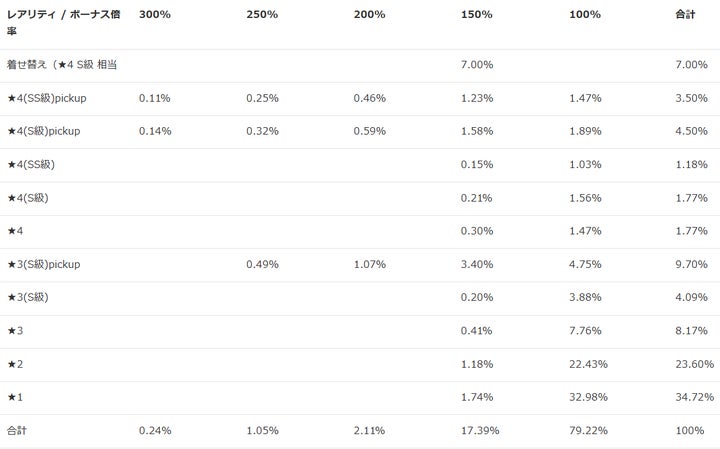The width and height of the screenshot is (720, 449).
Task: Click the 0.11% cell under 300%
Action: tap(155, 98)
